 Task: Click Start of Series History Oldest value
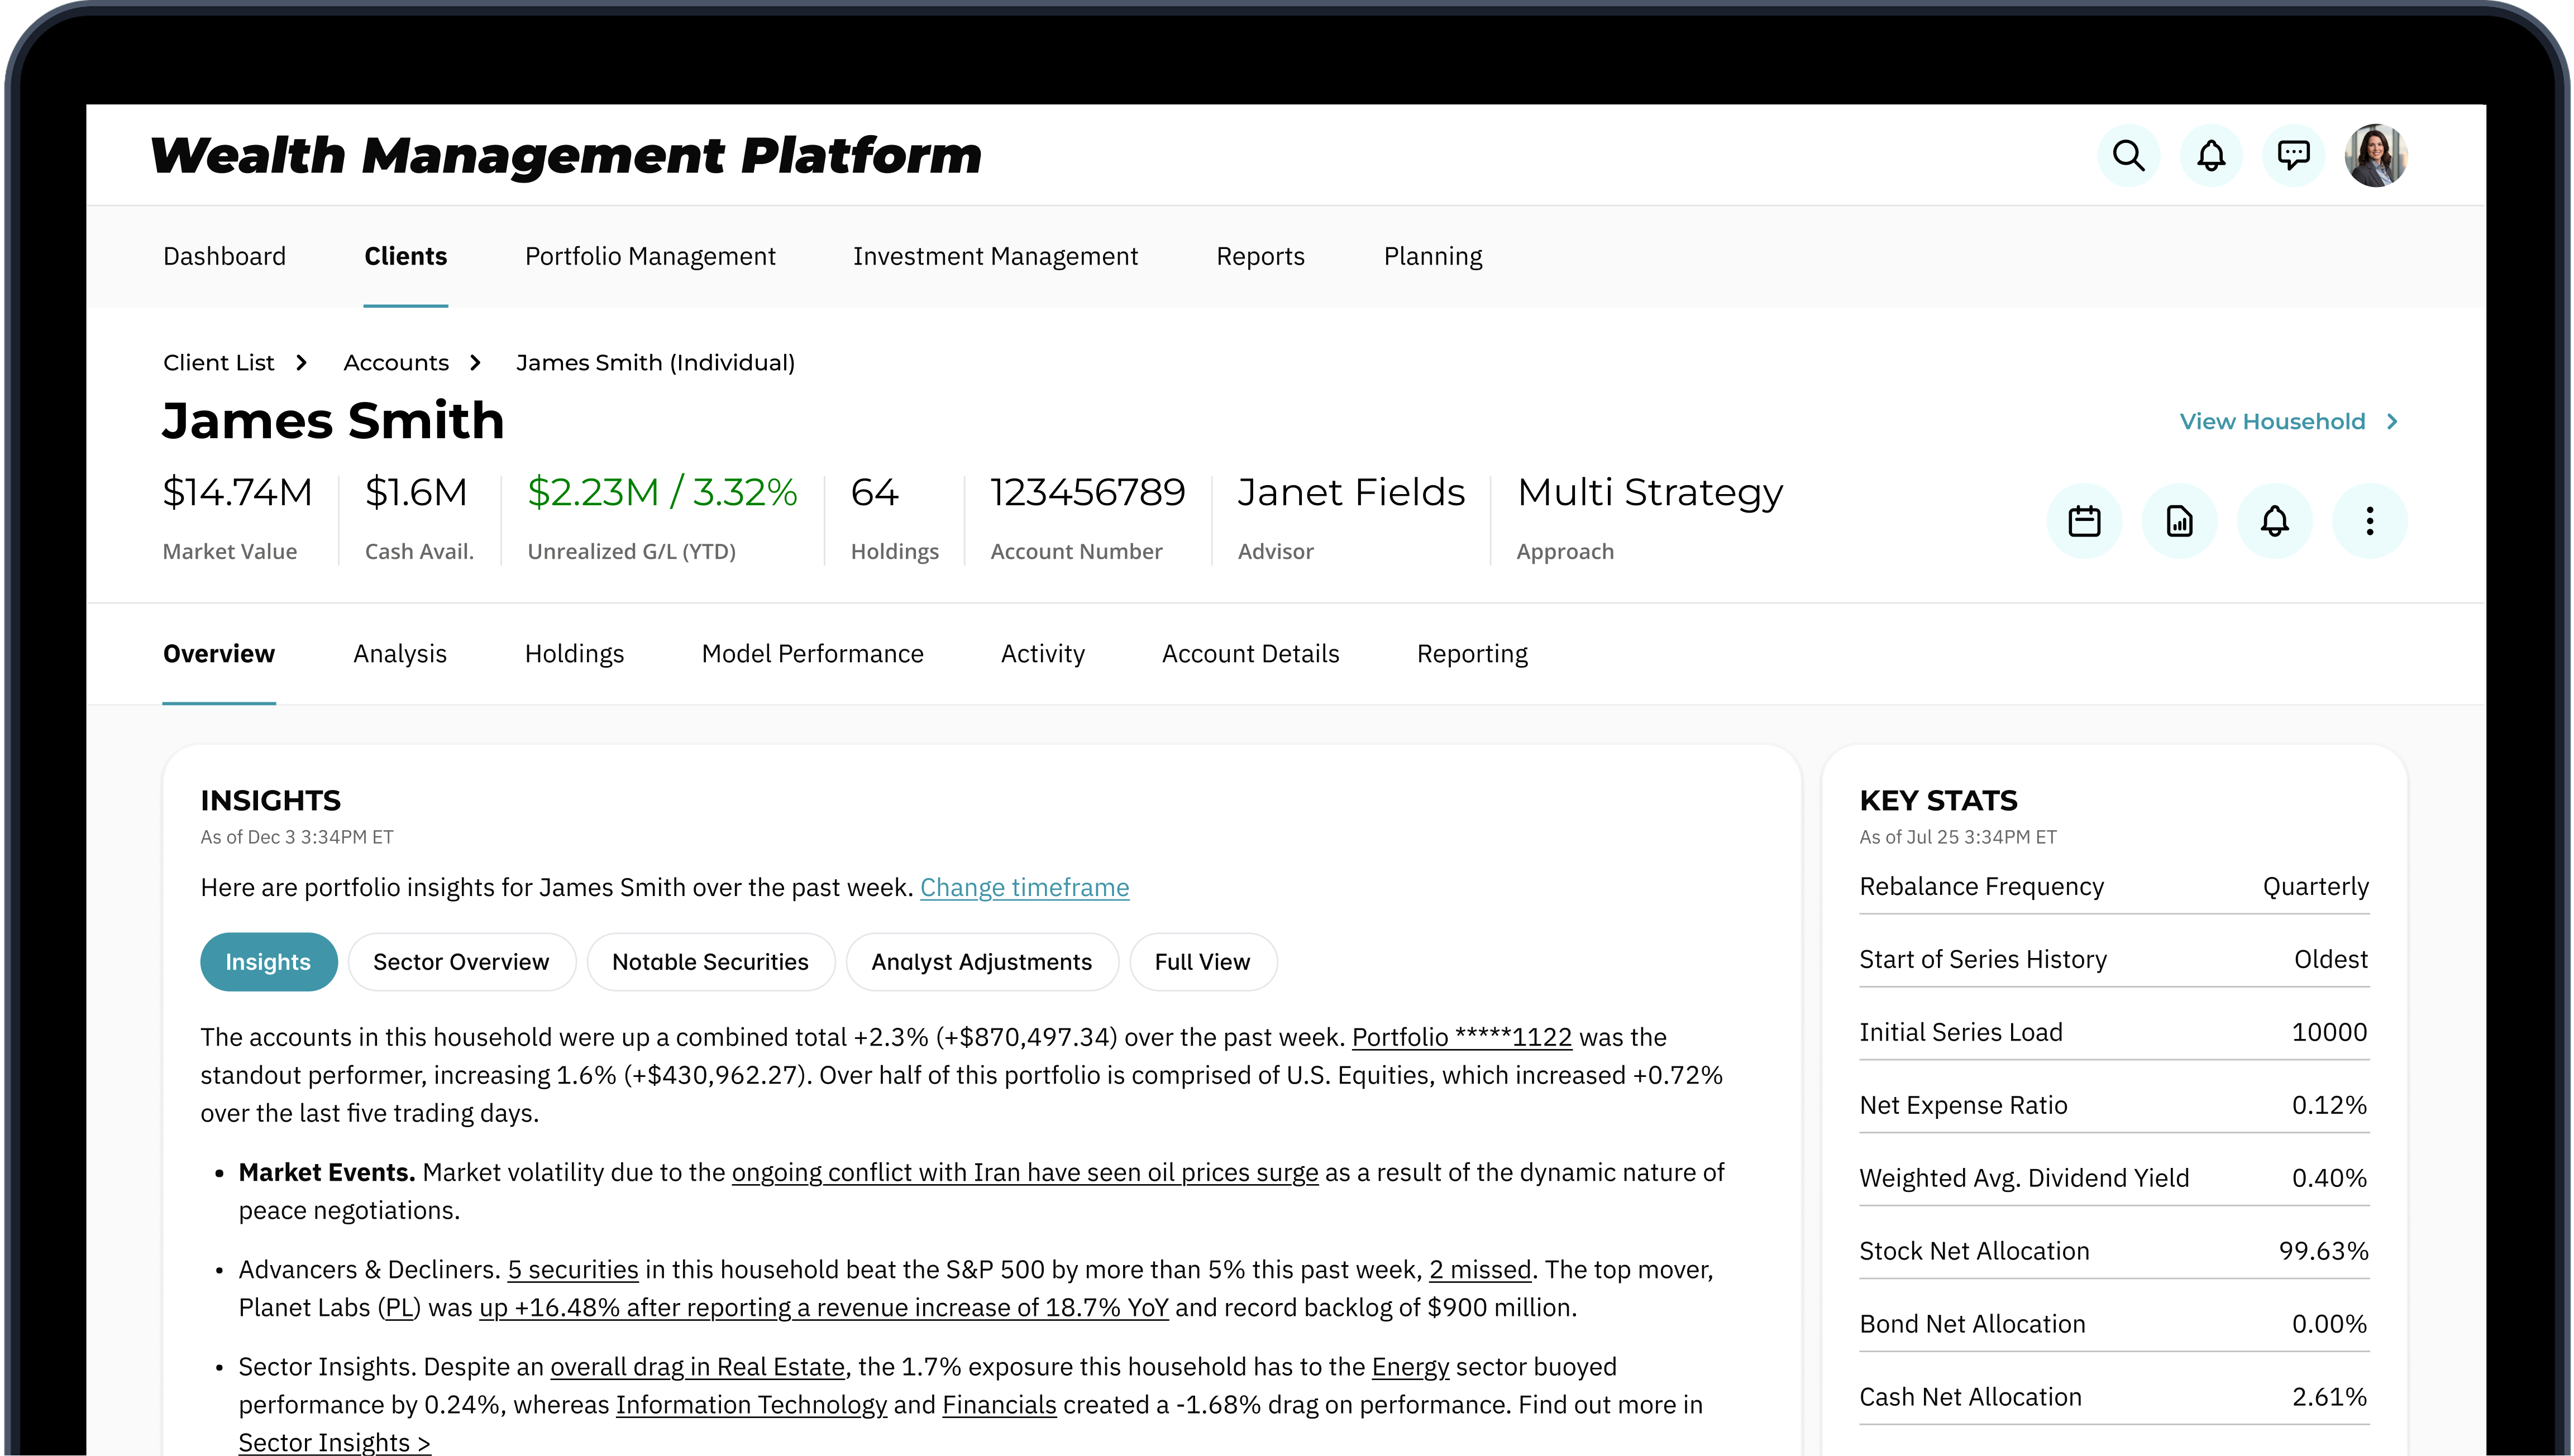(x=2330, y=959)
